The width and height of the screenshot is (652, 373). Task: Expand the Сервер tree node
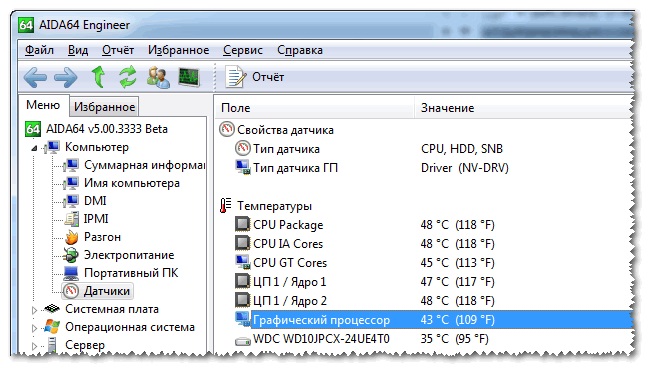point(35,346)
